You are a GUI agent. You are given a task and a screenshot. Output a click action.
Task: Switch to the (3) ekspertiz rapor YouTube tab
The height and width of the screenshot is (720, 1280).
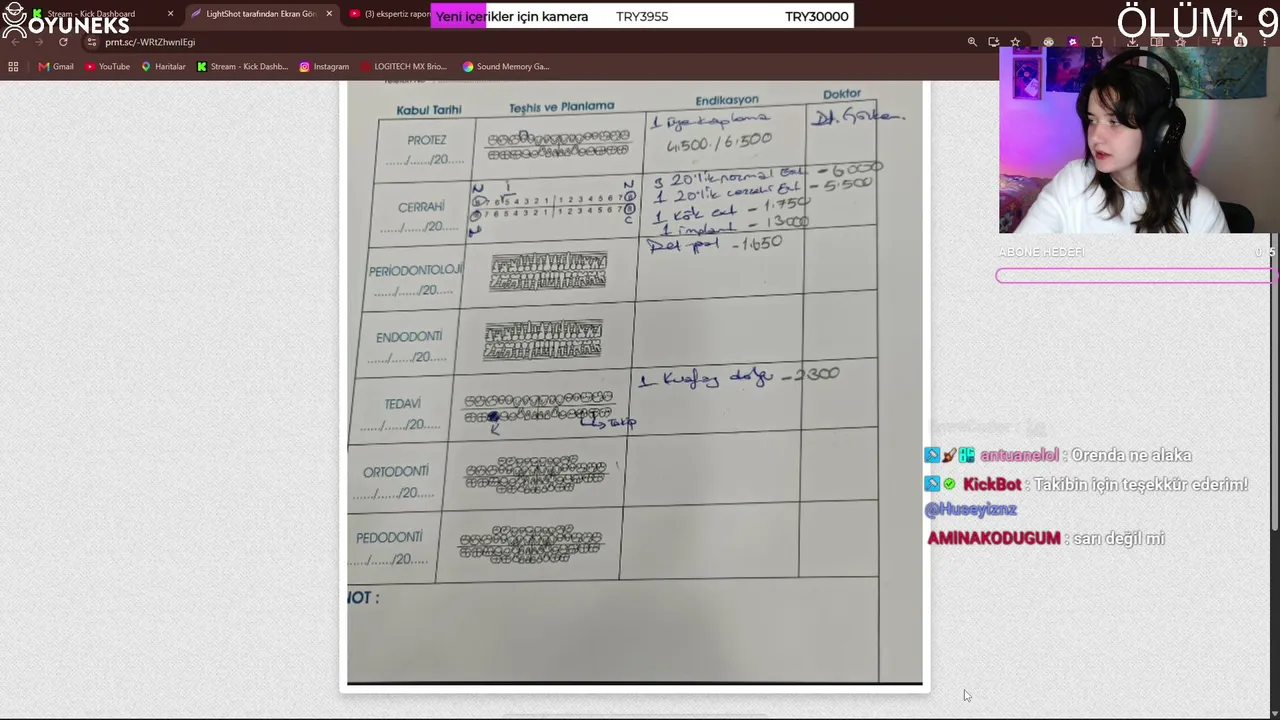coord(390,14)
